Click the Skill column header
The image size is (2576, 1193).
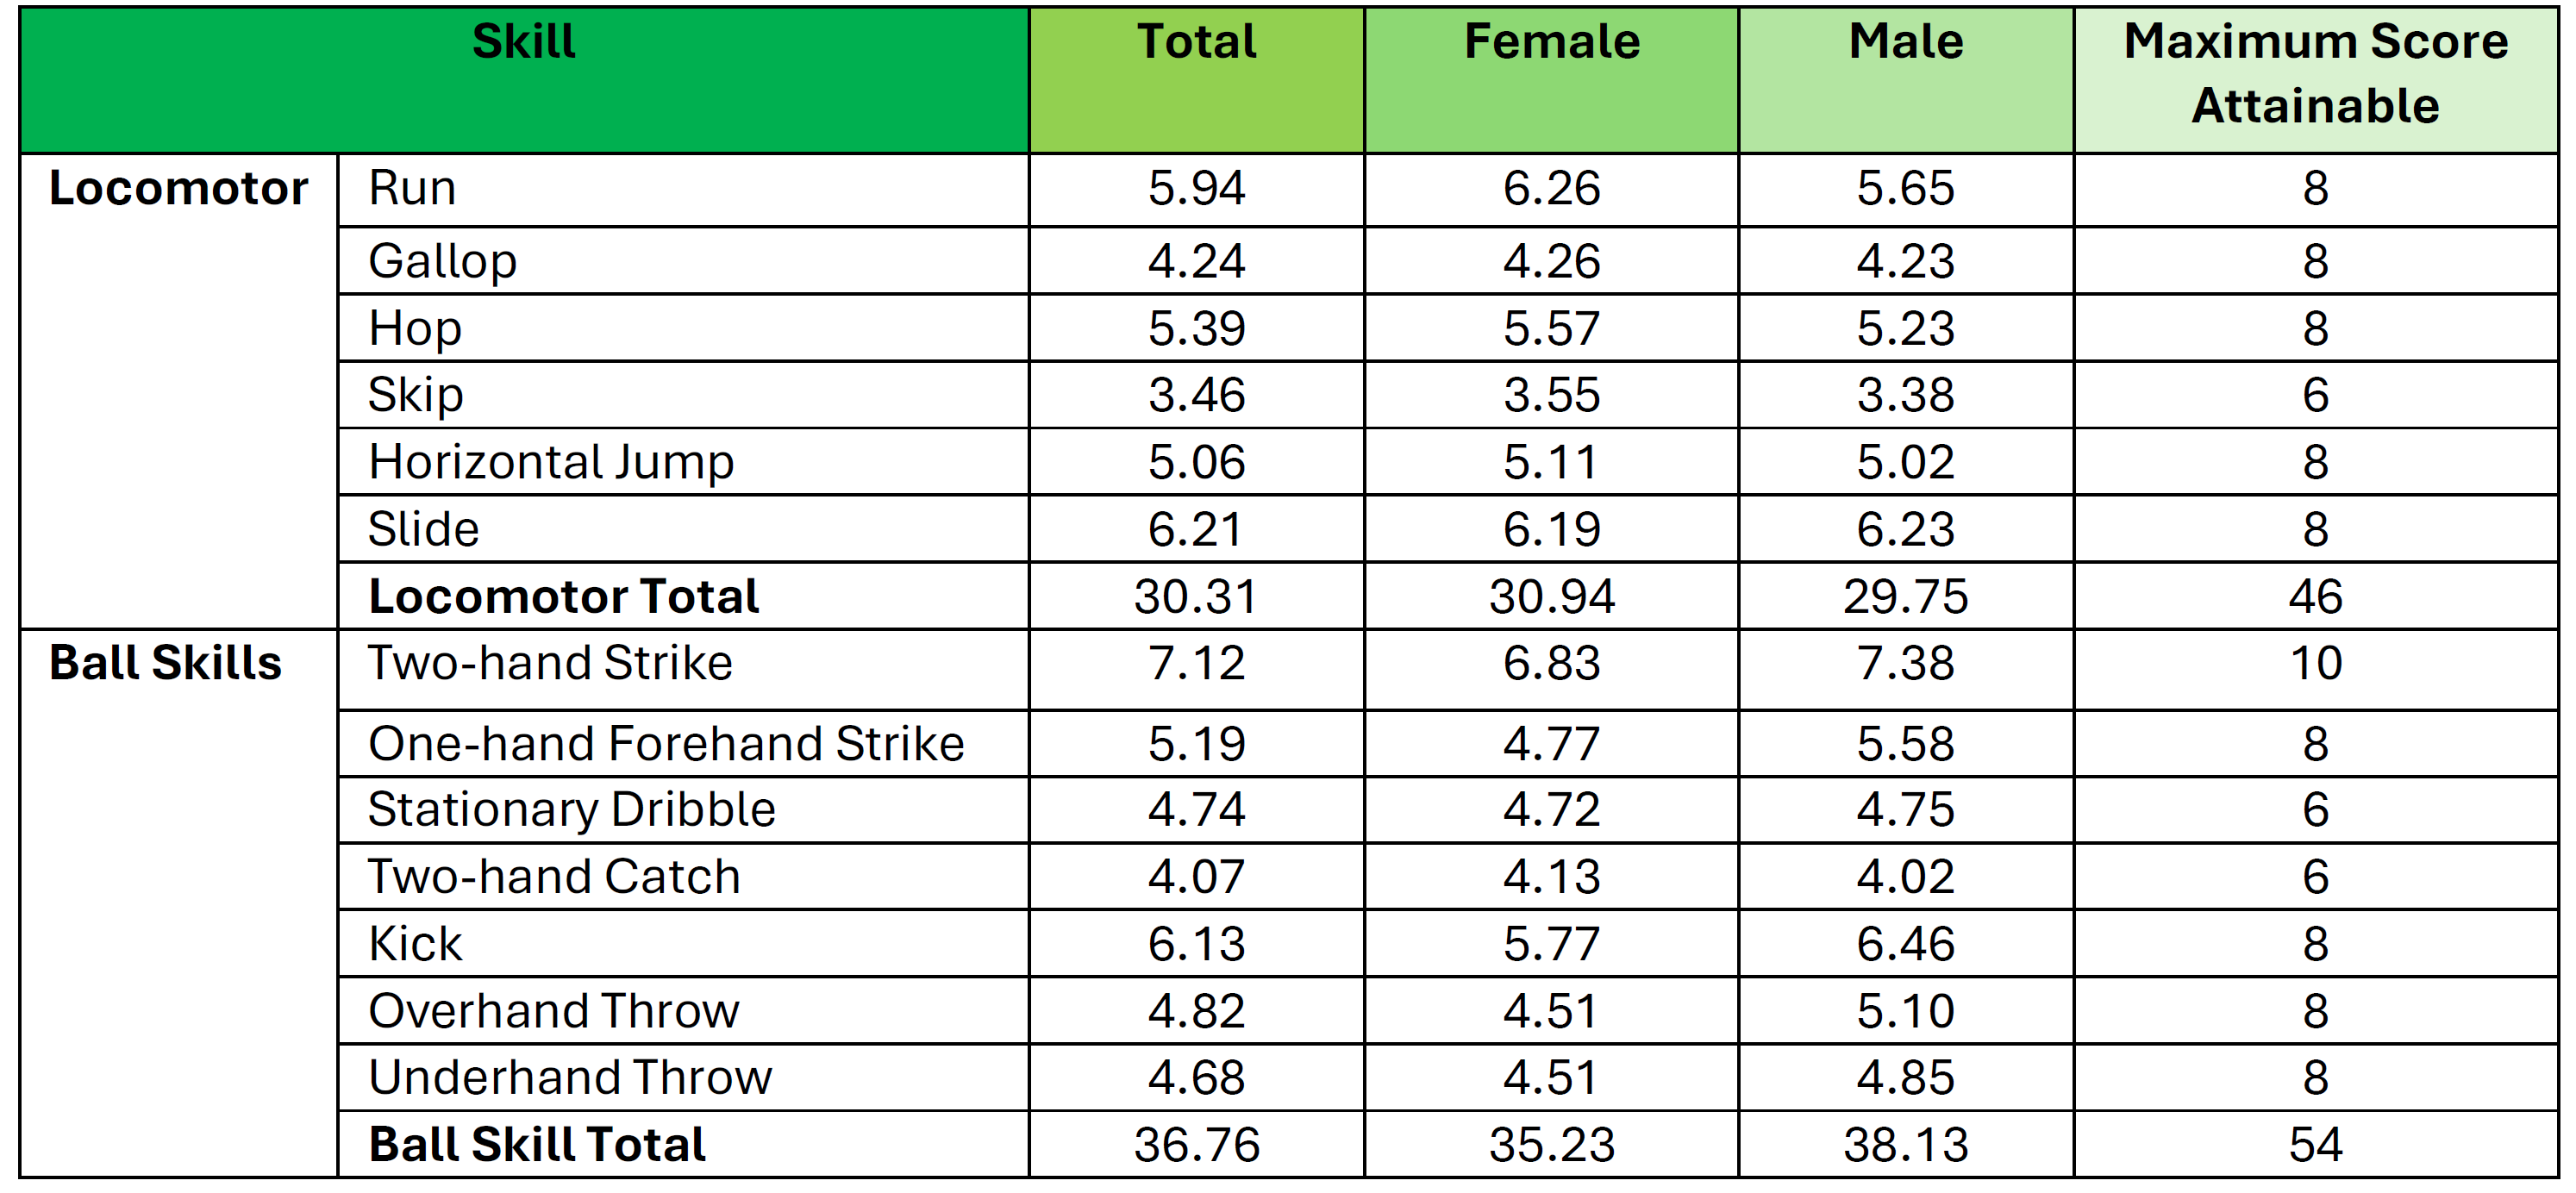click(523, 42)
